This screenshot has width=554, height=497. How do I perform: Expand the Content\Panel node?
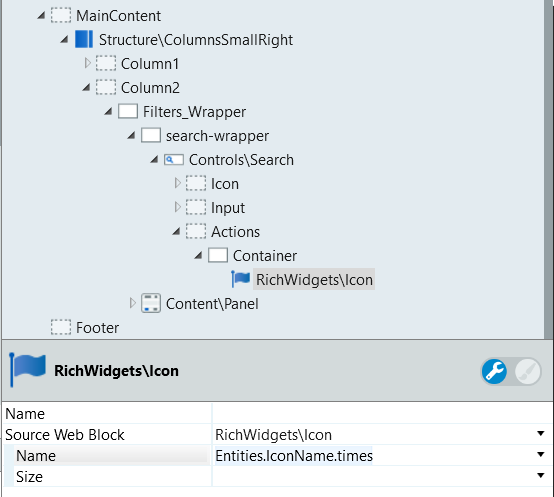point(132,303)
